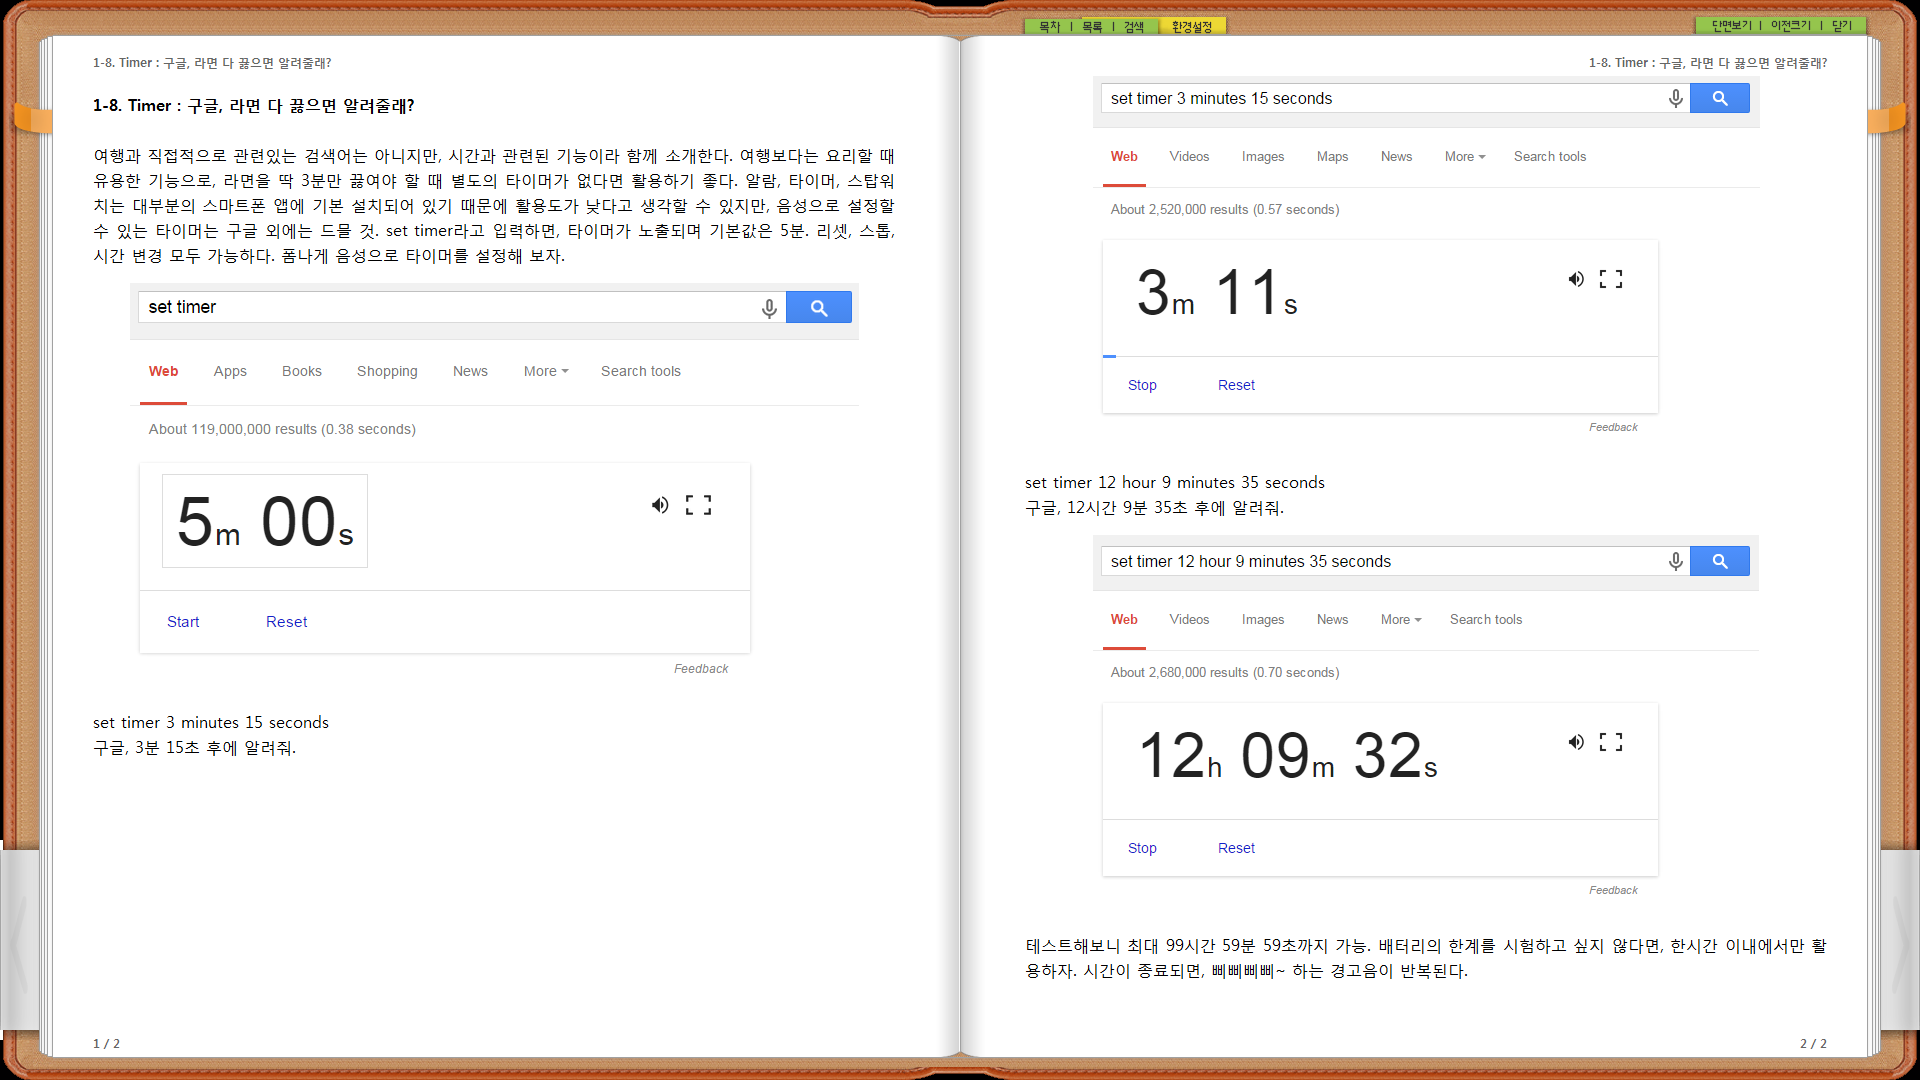Open fullscreen on the 3m 11s timer
Image resolution: width=1920 pixels, height=1080 pixels.
coord(1611,279)
